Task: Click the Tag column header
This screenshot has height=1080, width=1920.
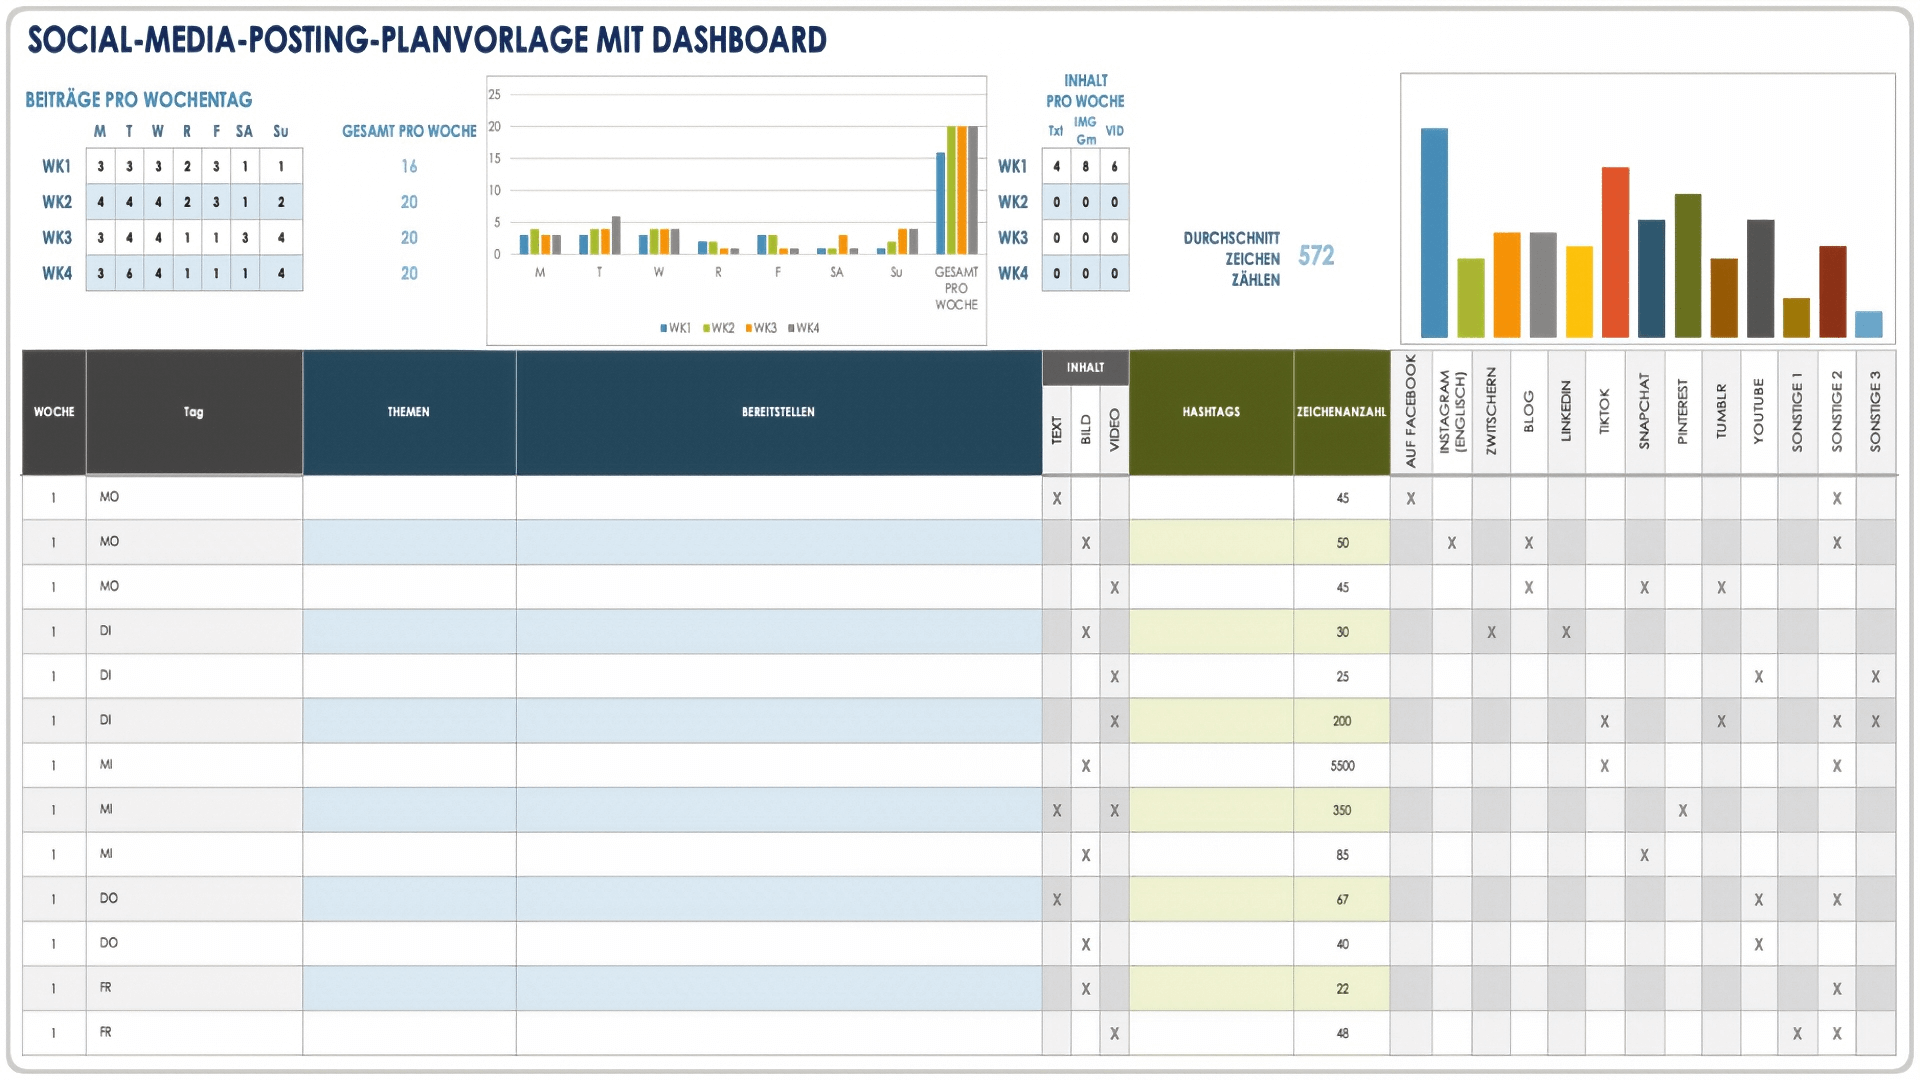Action: tap(194, 412)
